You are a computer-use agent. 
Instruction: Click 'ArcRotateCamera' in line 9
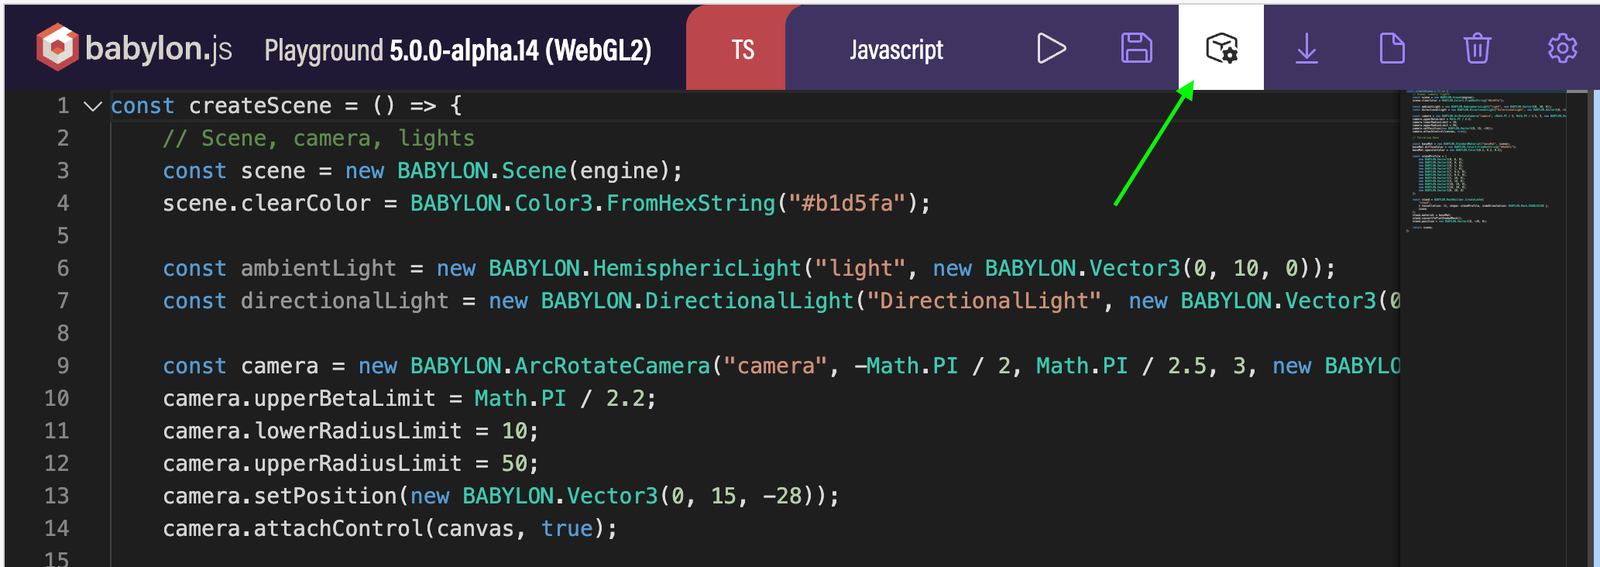point(612,366)
